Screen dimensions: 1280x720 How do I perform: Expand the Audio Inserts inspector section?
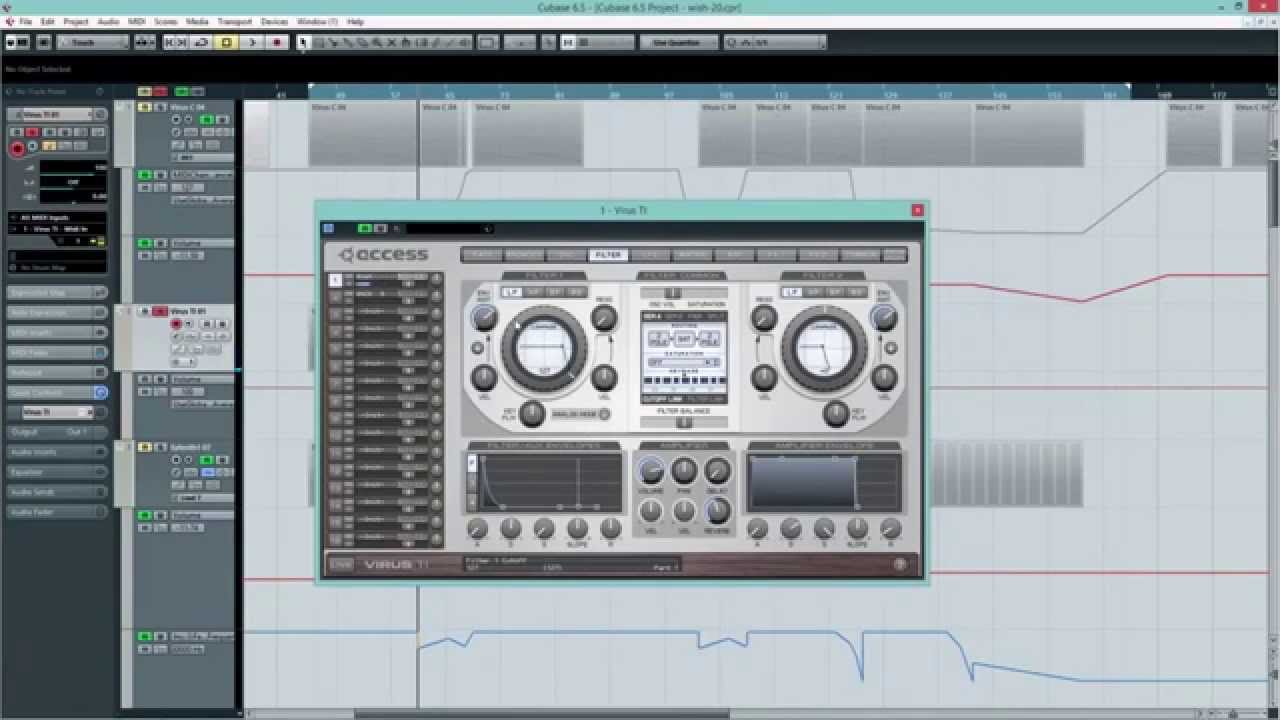pos(57,452)
